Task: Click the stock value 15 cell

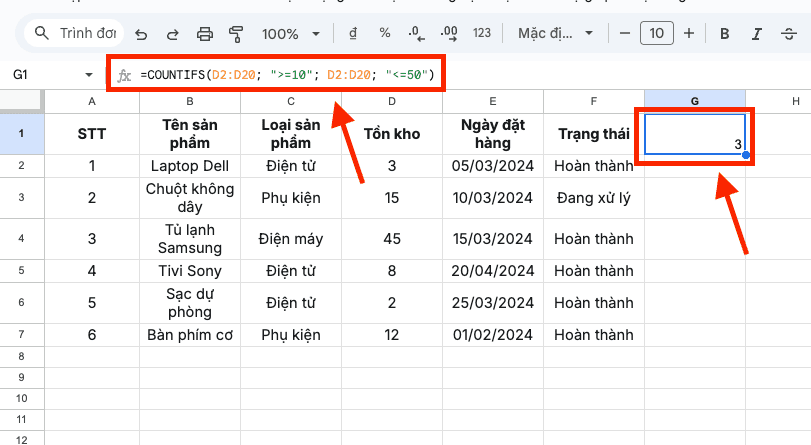Action: [x=392, y=198]
